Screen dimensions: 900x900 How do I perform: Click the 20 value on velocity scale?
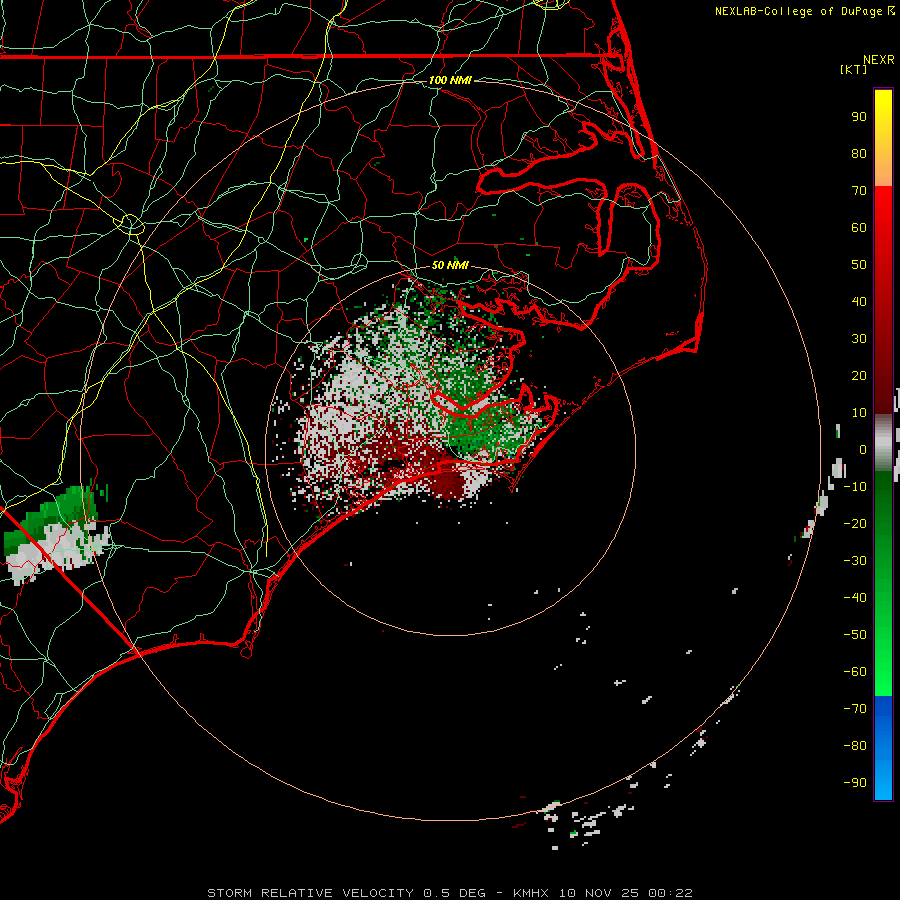point(859,375)
